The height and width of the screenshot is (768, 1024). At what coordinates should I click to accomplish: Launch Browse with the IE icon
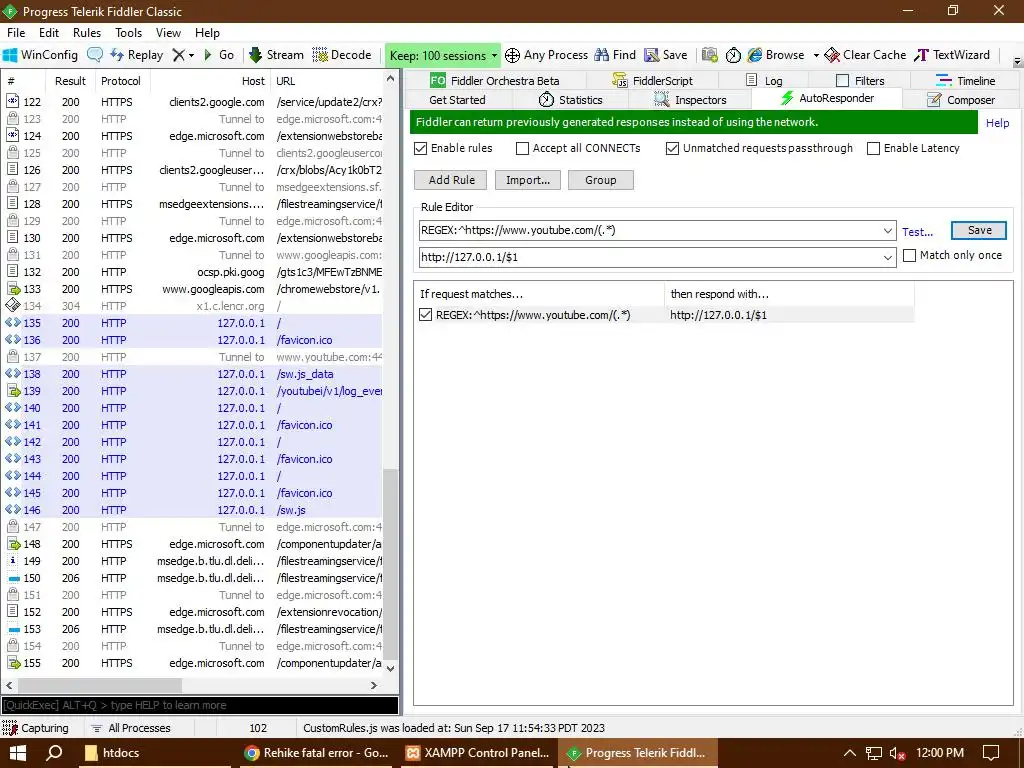coord(776,55)
